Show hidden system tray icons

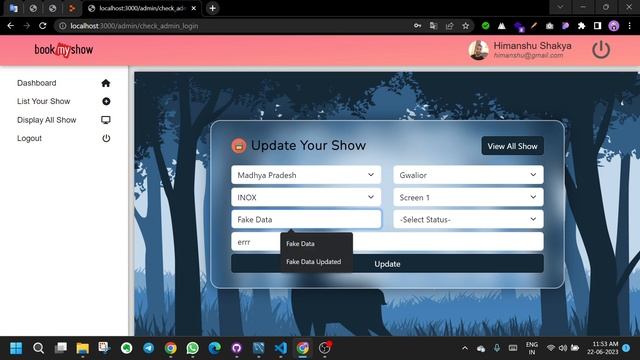click(464, 348)
